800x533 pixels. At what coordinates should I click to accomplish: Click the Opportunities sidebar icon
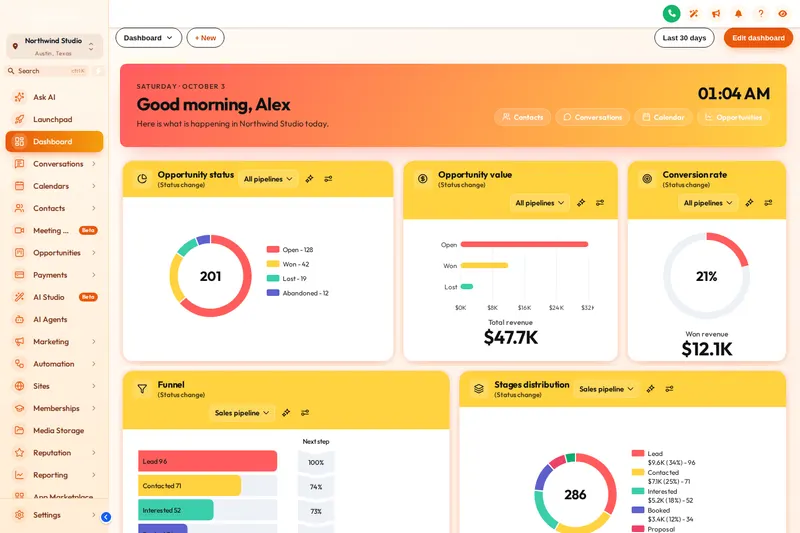click(19, 252)
